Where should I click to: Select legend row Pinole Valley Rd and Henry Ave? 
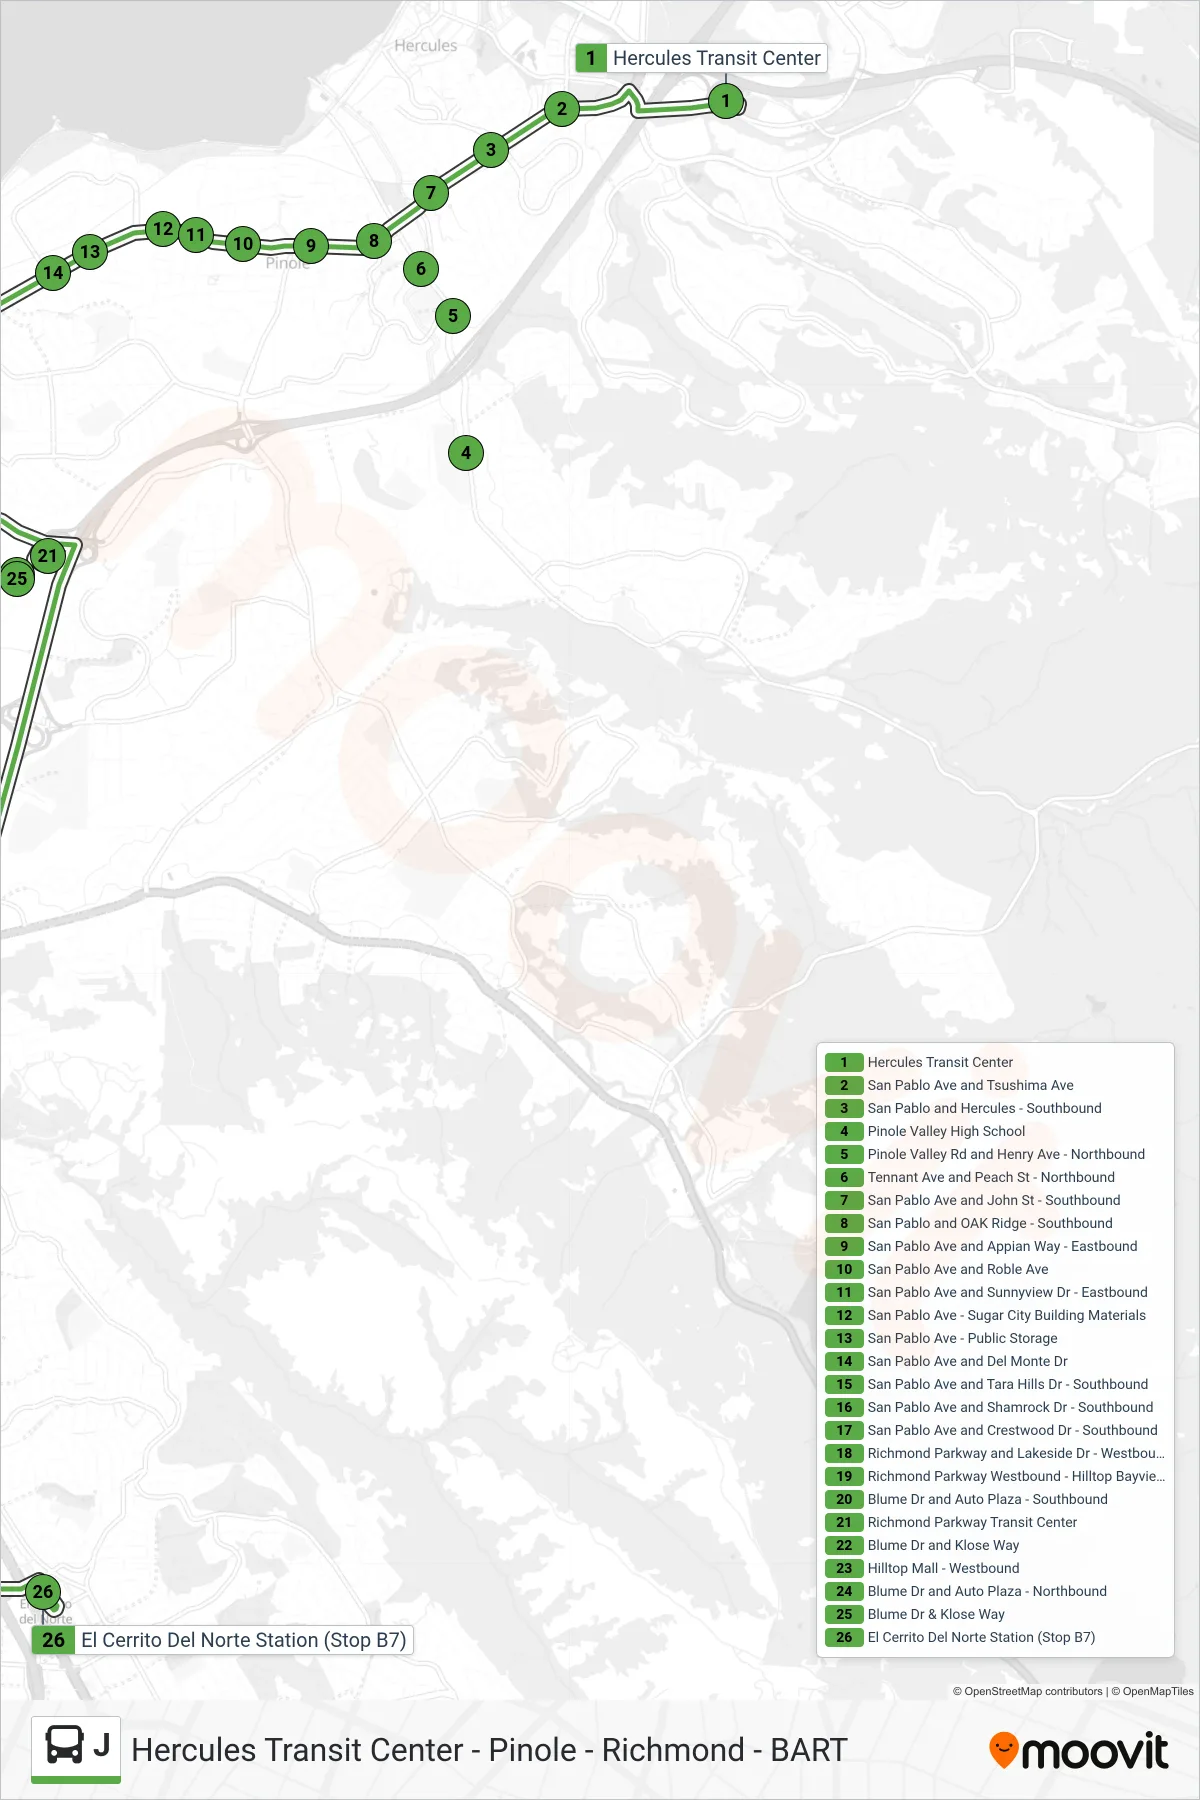pyautogui.click(x=995, y=1154)
